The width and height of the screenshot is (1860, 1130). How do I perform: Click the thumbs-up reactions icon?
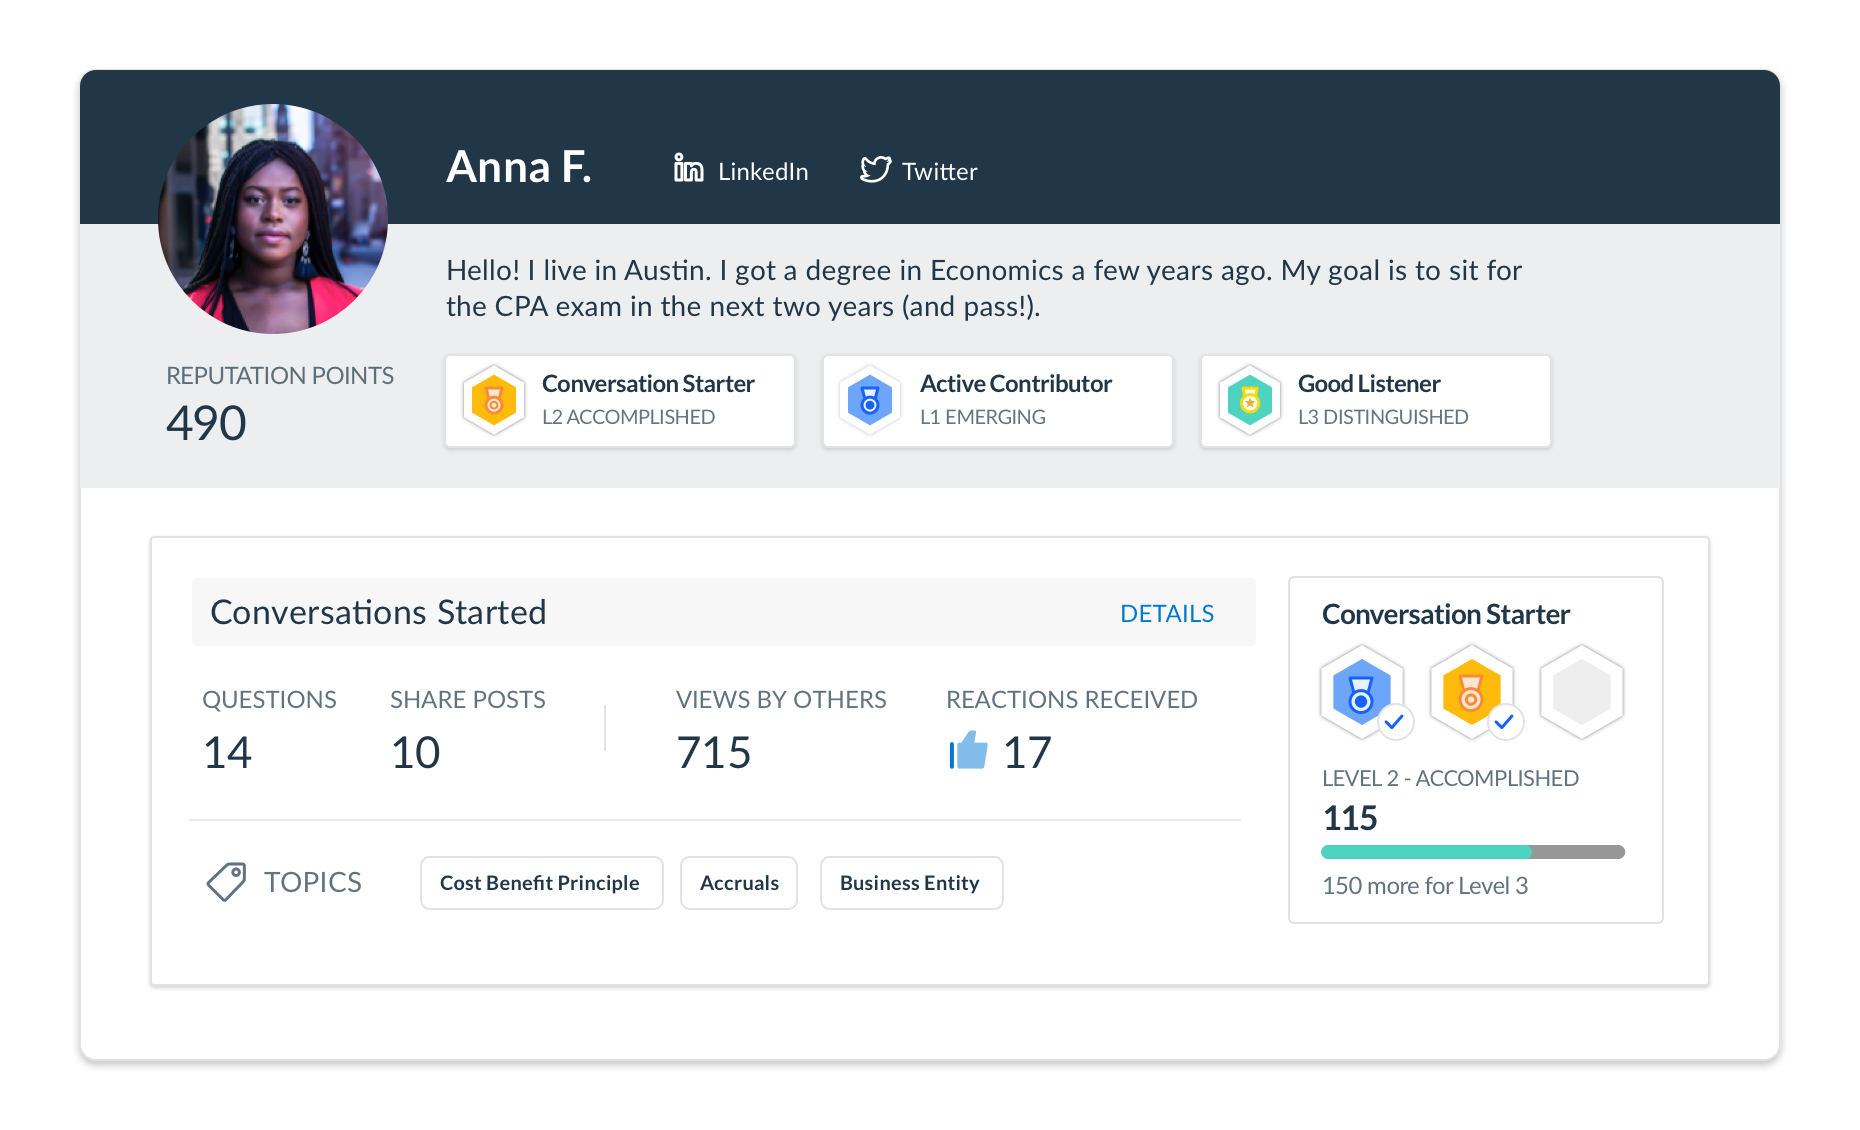tap(968, 752)
